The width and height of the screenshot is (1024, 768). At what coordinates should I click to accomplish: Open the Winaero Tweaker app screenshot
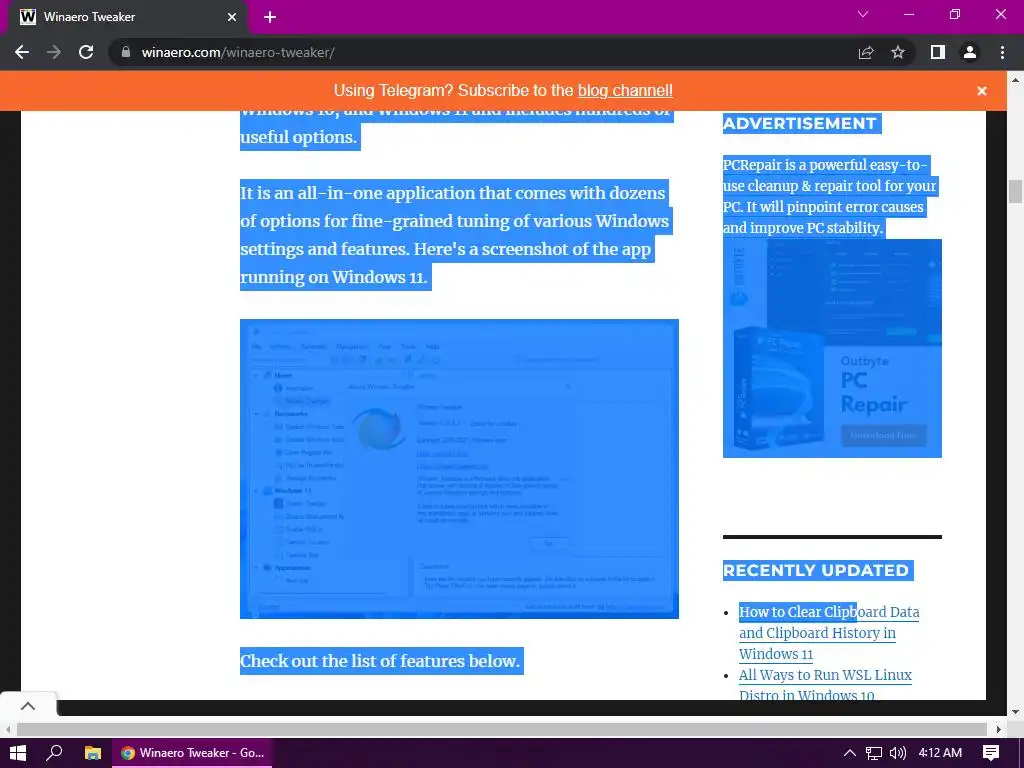pos(459,469)
